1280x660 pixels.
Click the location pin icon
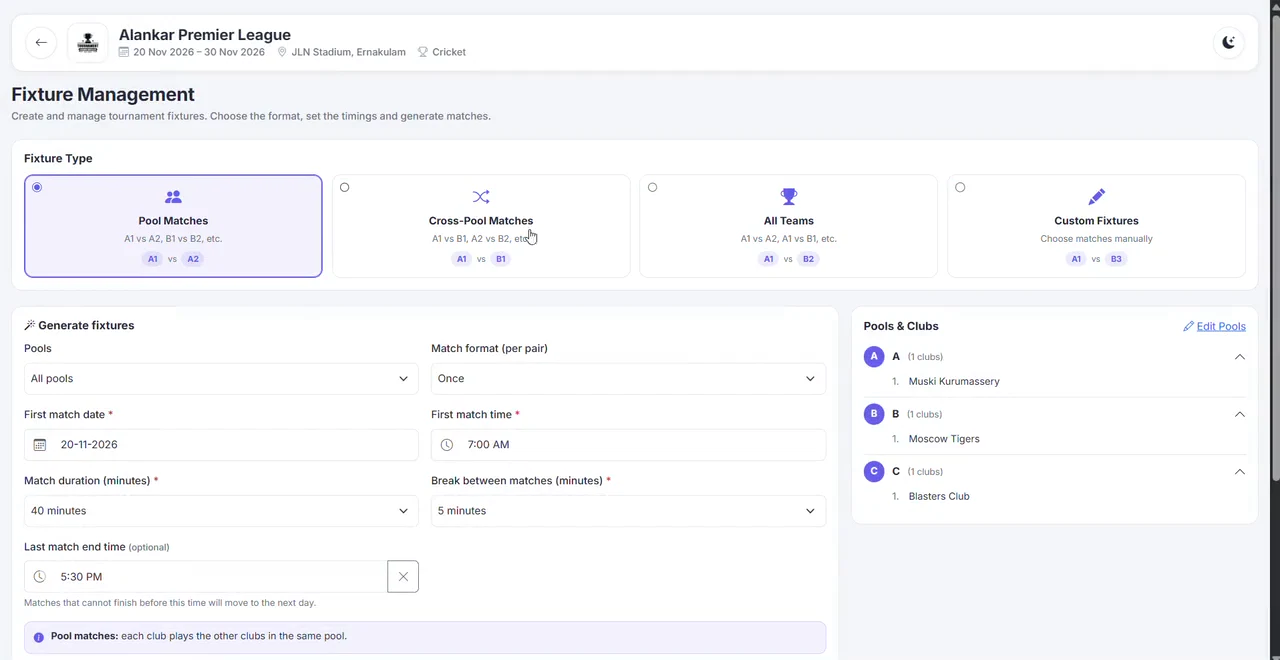tap(282, 52)
